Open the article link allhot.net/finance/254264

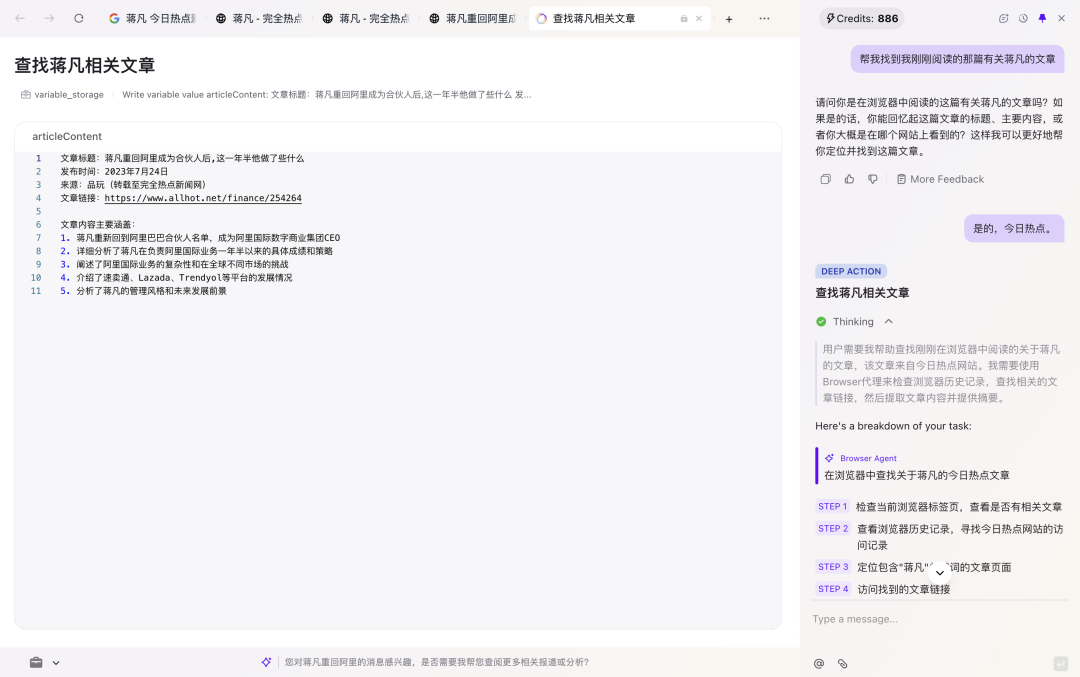tap(201, 197)
